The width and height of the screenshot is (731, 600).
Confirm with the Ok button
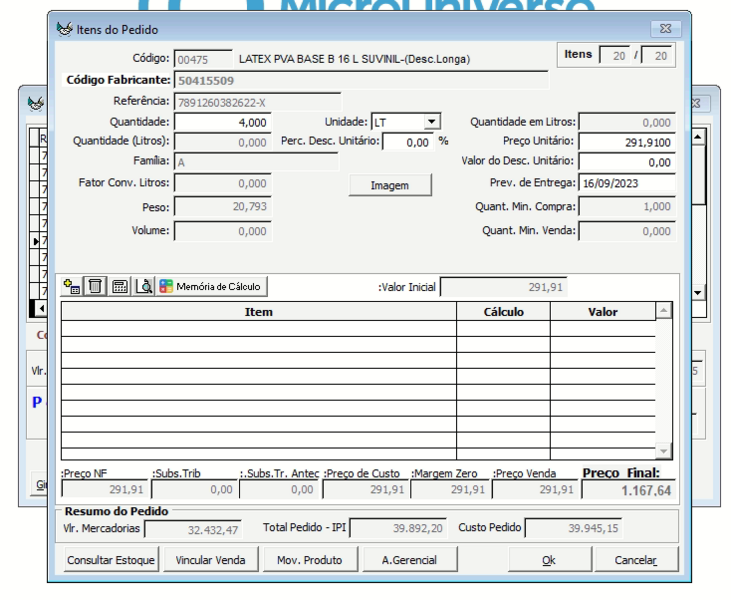pos(549,560)
